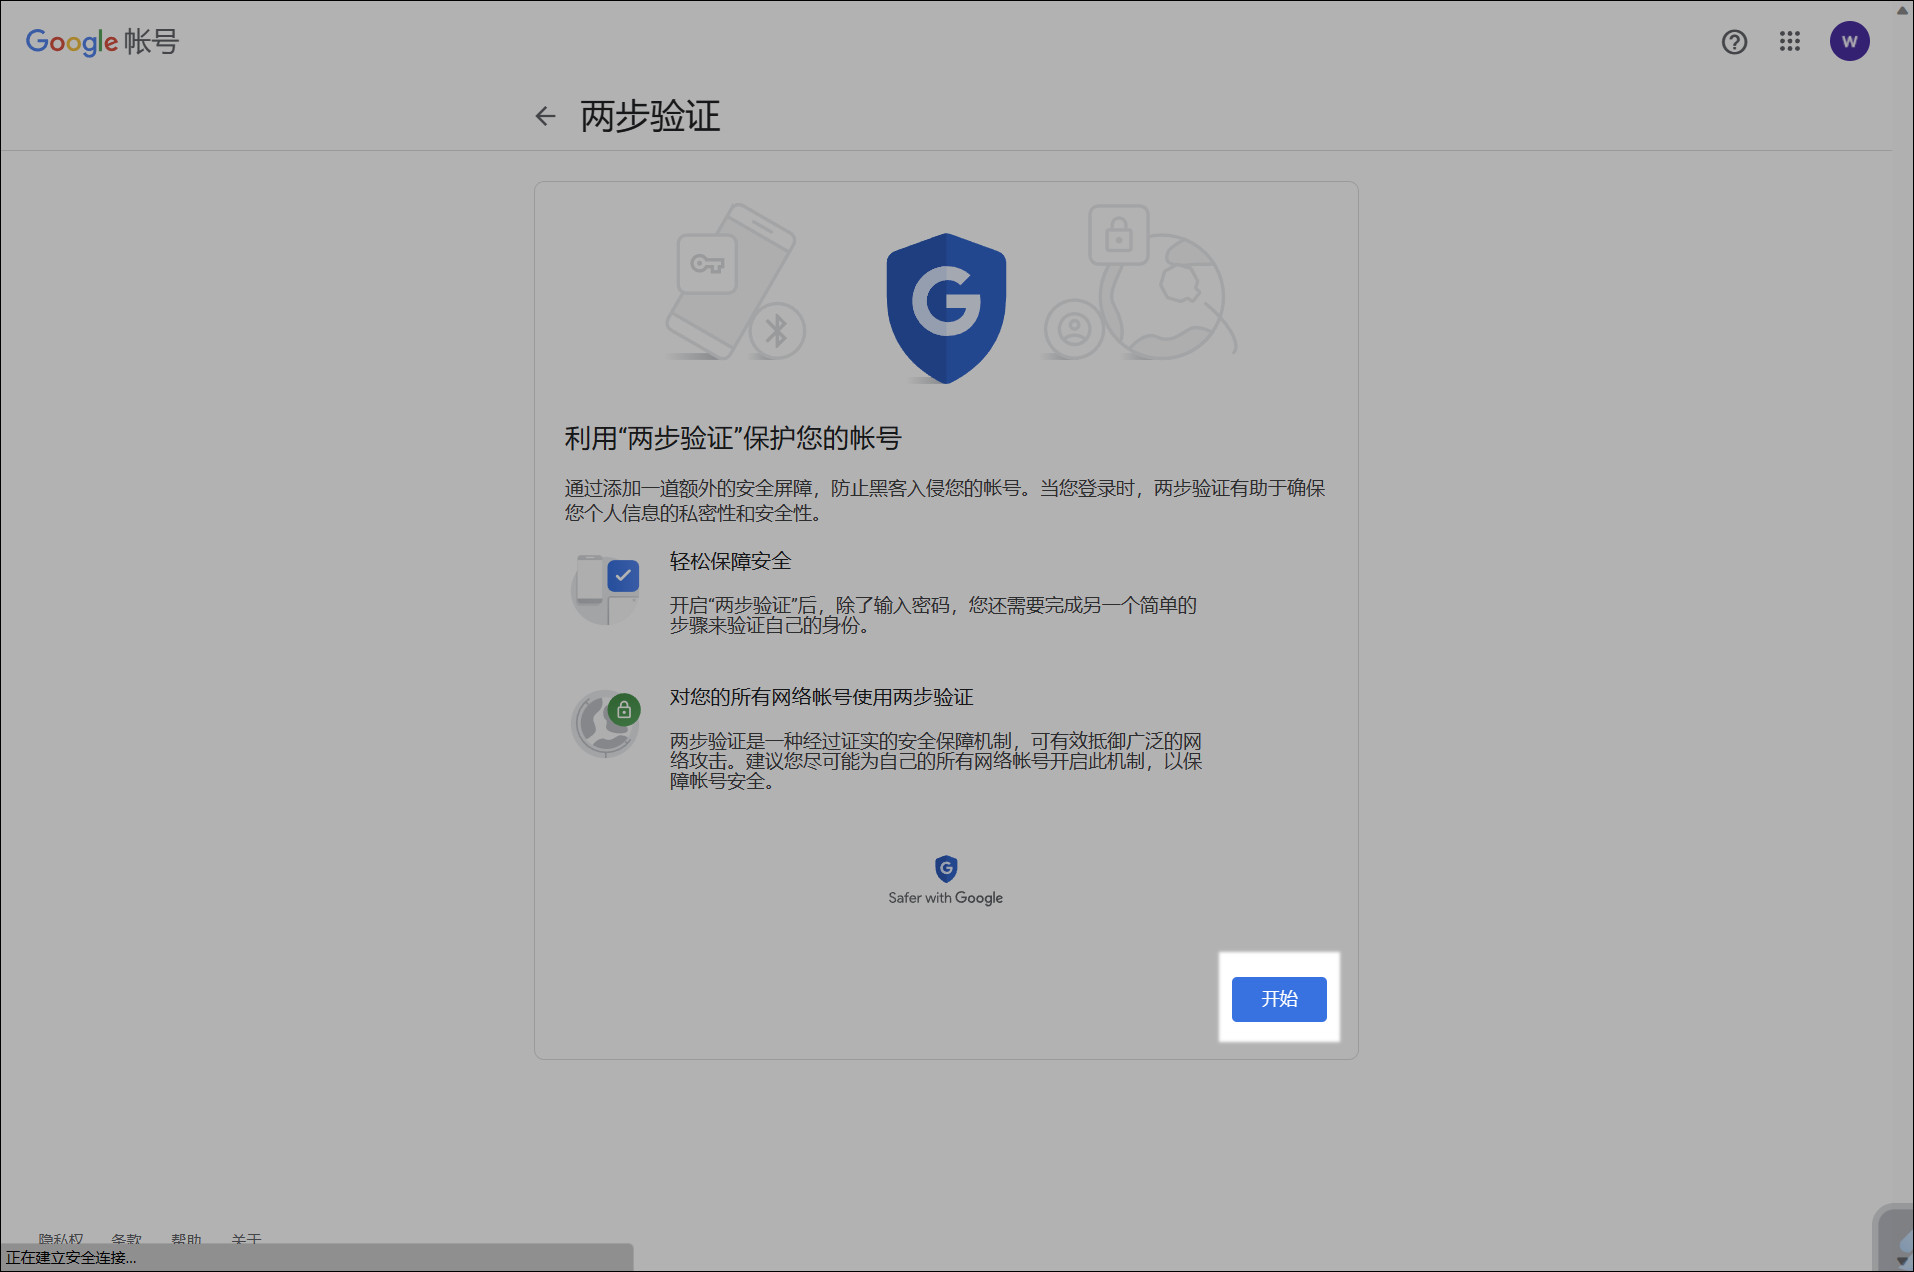
Task: Click the globe and lock illustration
Action: [1140, 282]
